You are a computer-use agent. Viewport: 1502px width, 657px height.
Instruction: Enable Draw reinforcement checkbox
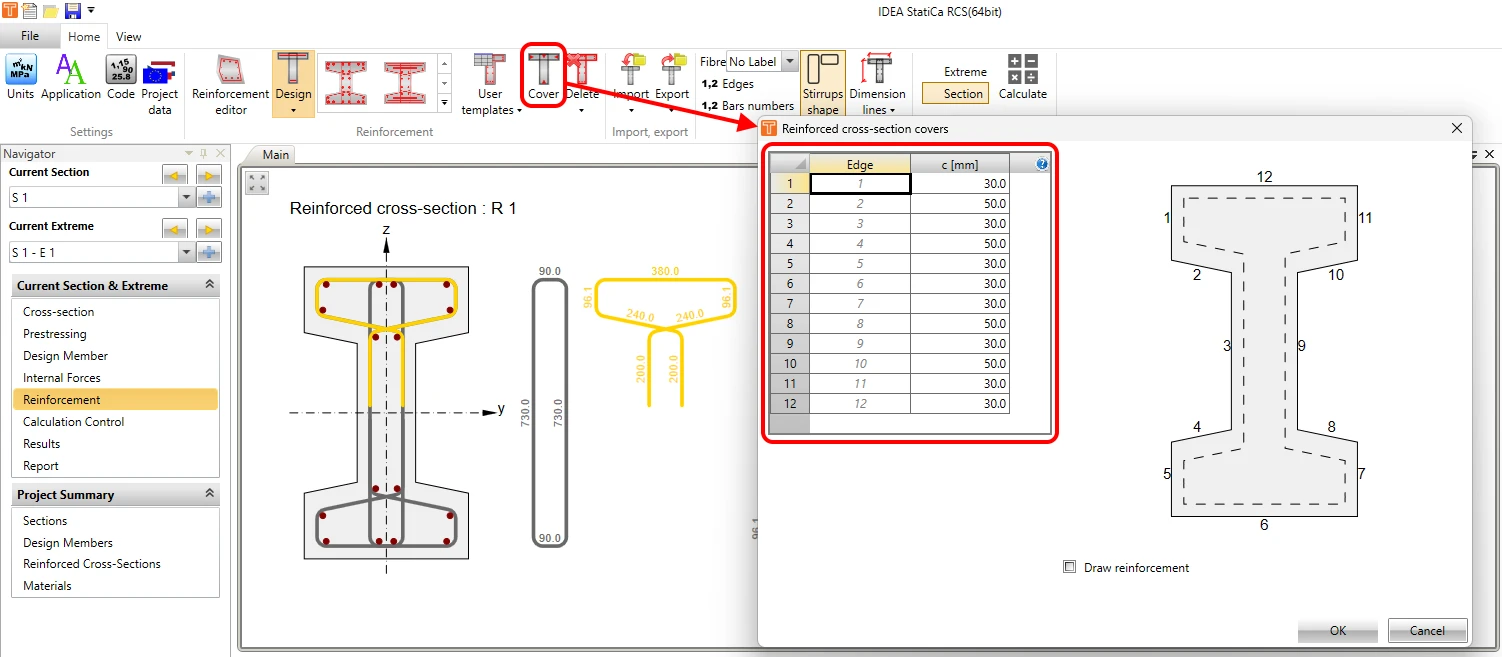coord(1070,568)
